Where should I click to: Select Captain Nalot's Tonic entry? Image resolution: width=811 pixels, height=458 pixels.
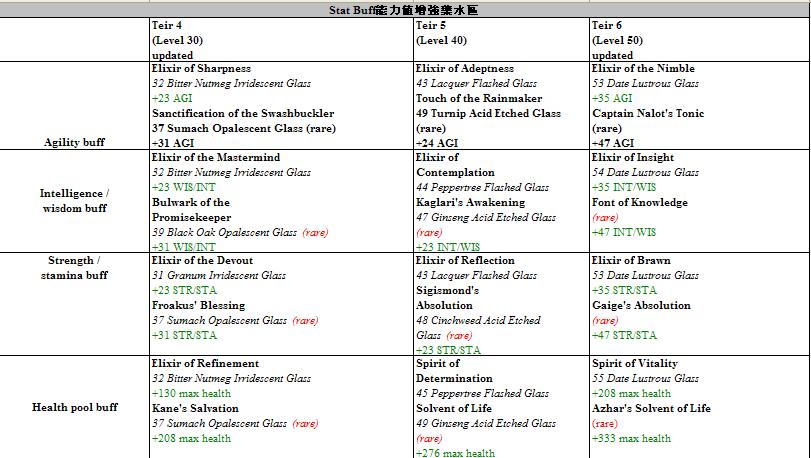coord(648,114)
